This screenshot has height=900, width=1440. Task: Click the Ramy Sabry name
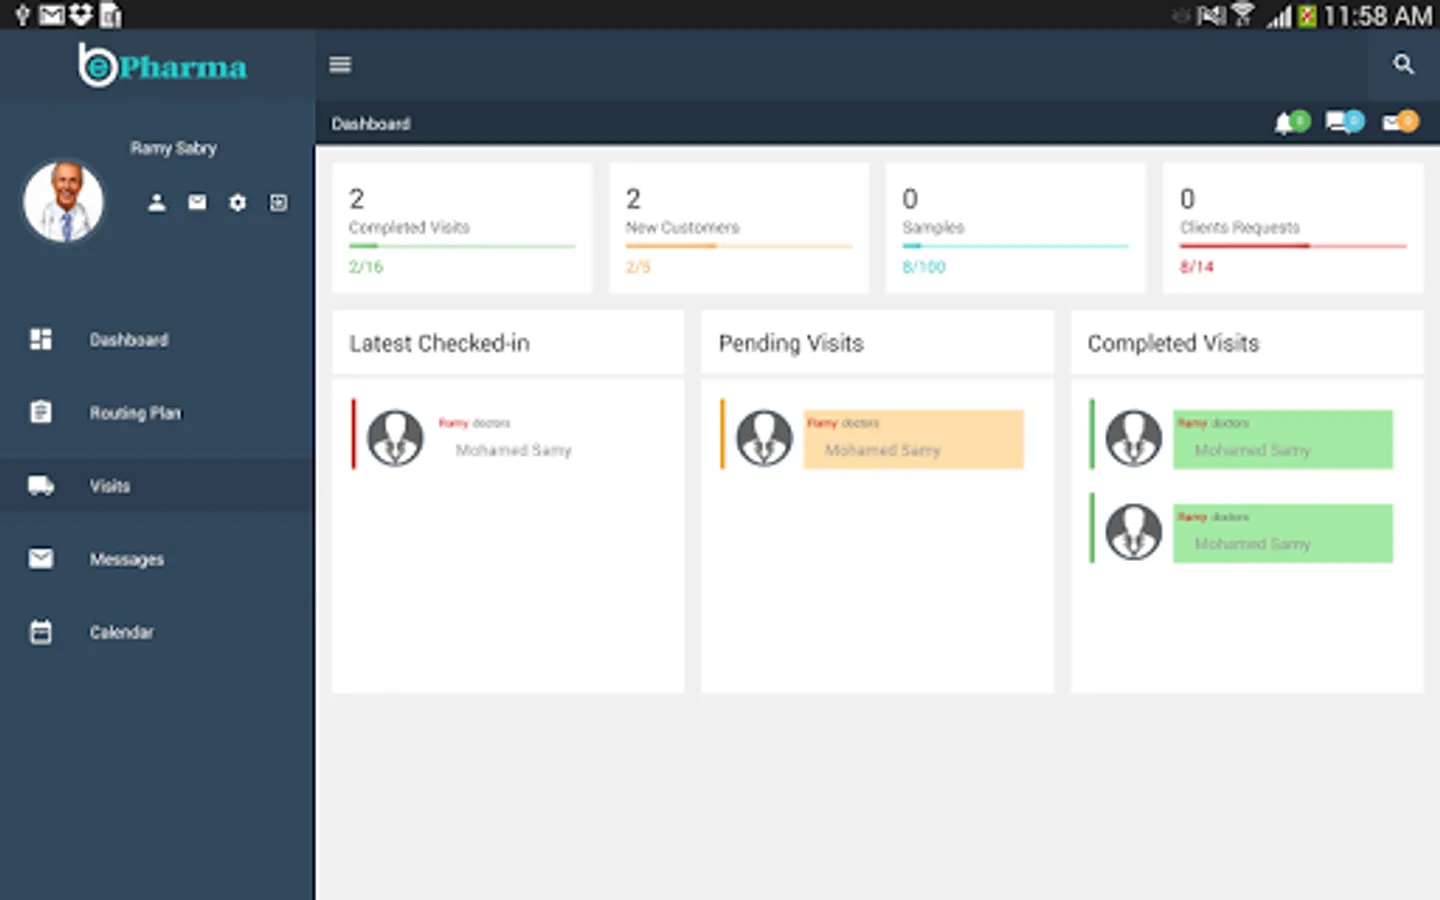coord(173,148)
